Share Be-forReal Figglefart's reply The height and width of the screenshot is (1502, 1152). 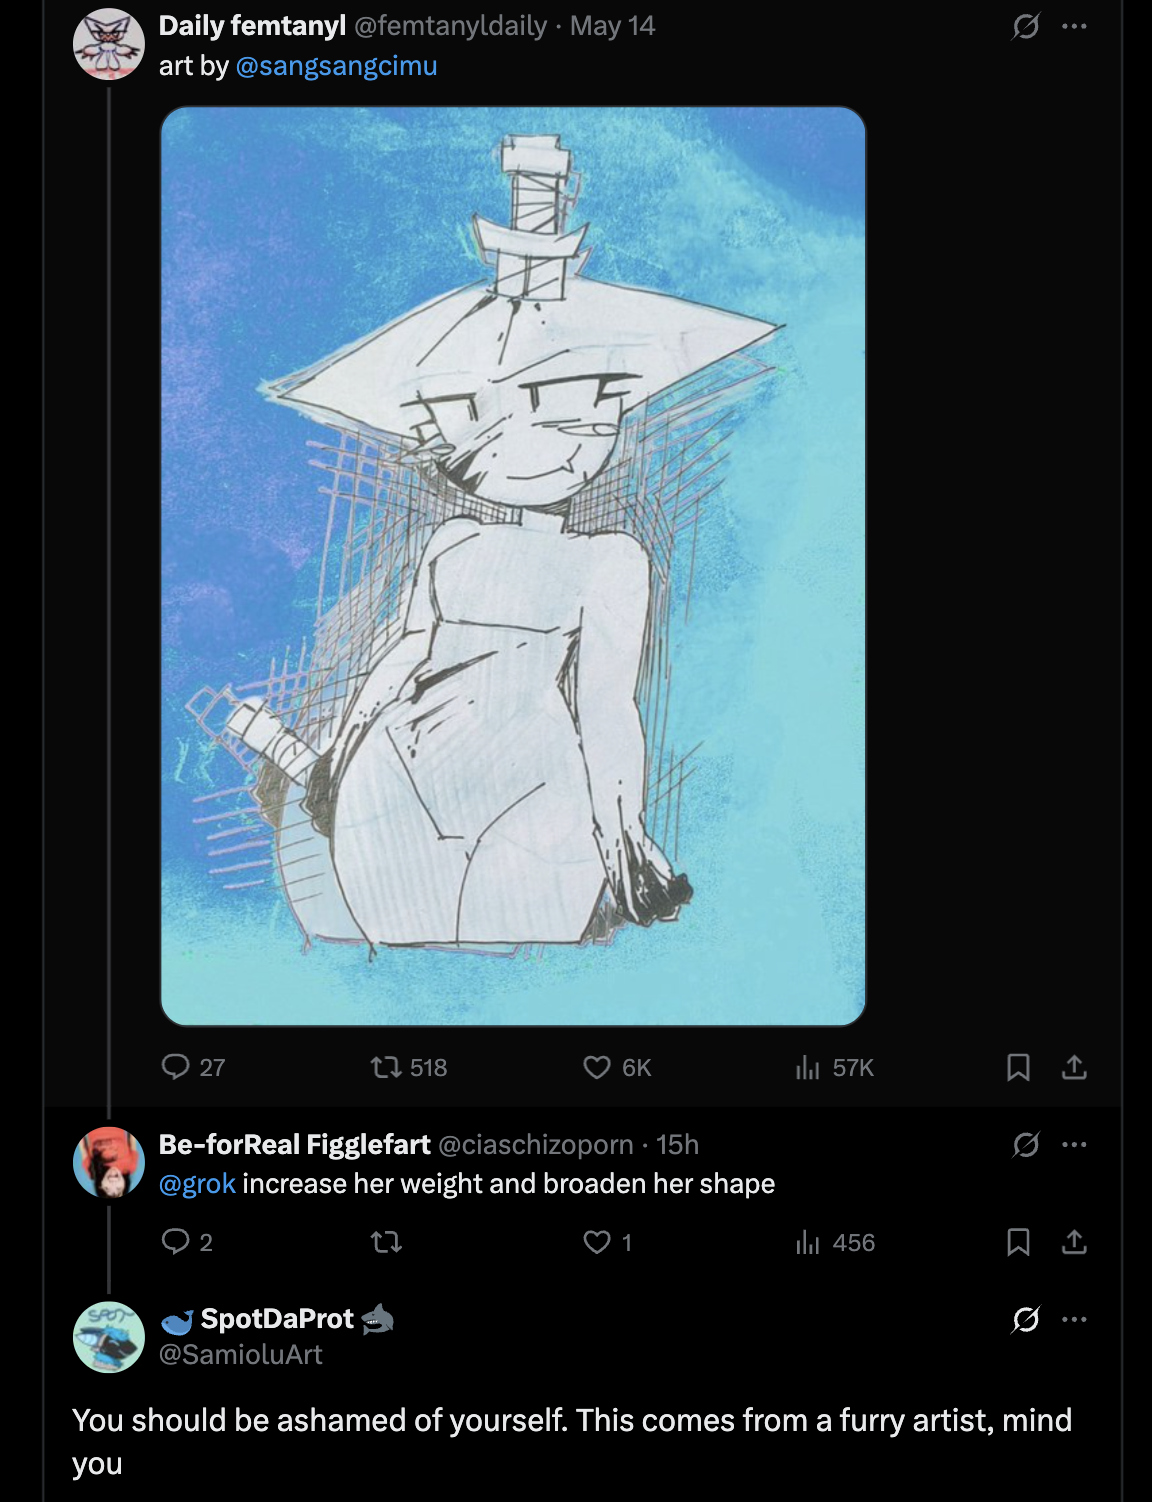[1074, 1242]
